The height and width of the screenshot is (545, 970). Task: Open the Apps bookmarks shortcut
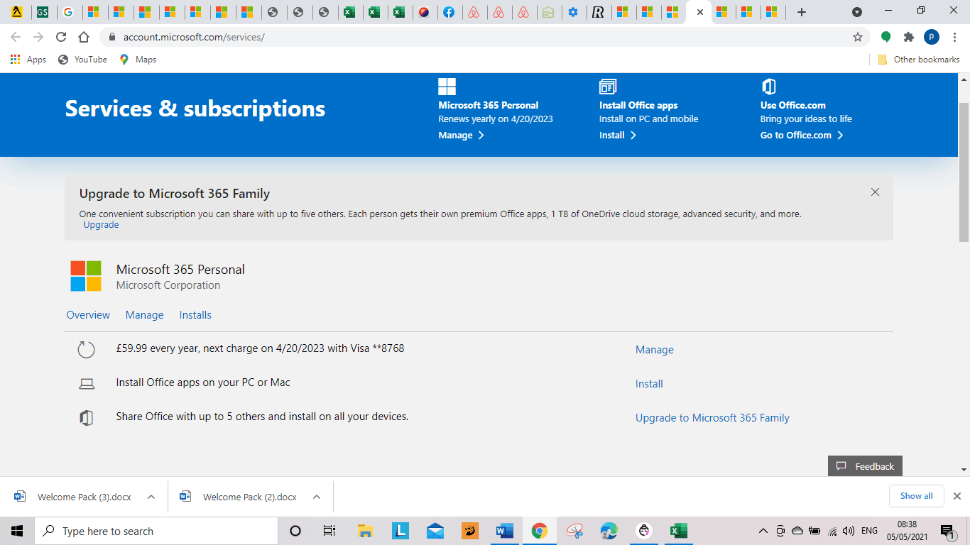point(28,59)
